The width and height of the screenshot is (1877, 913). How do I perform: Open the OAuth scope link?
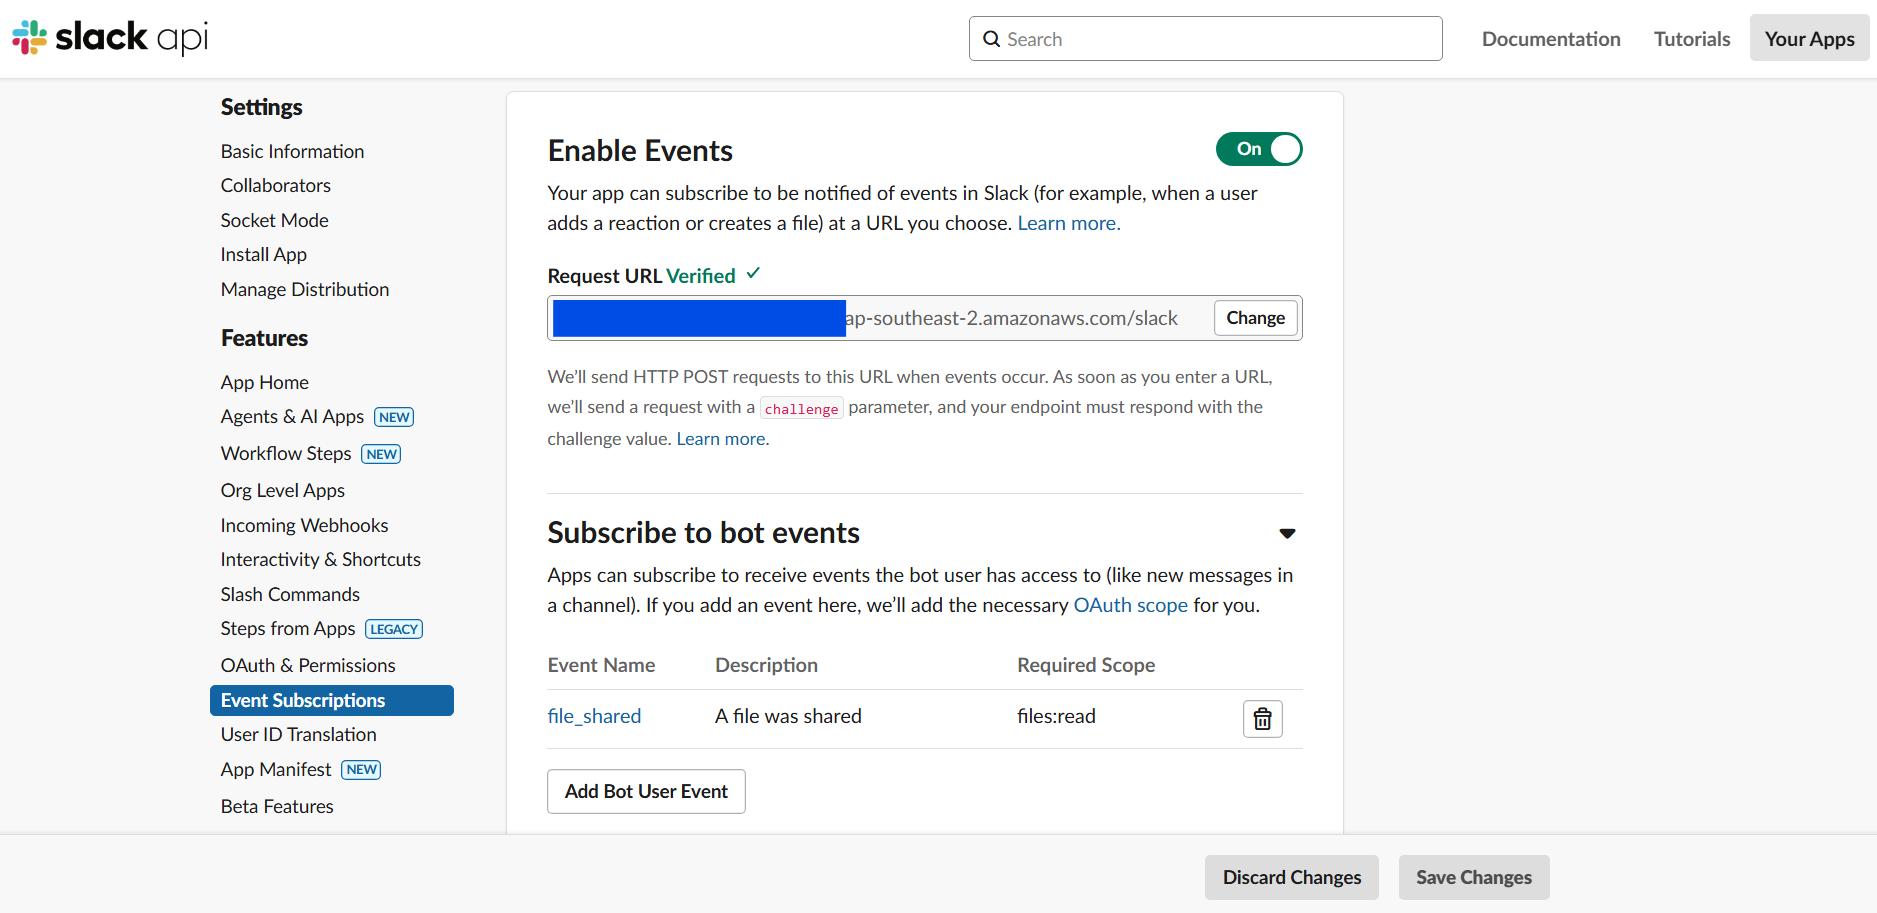1130,605
